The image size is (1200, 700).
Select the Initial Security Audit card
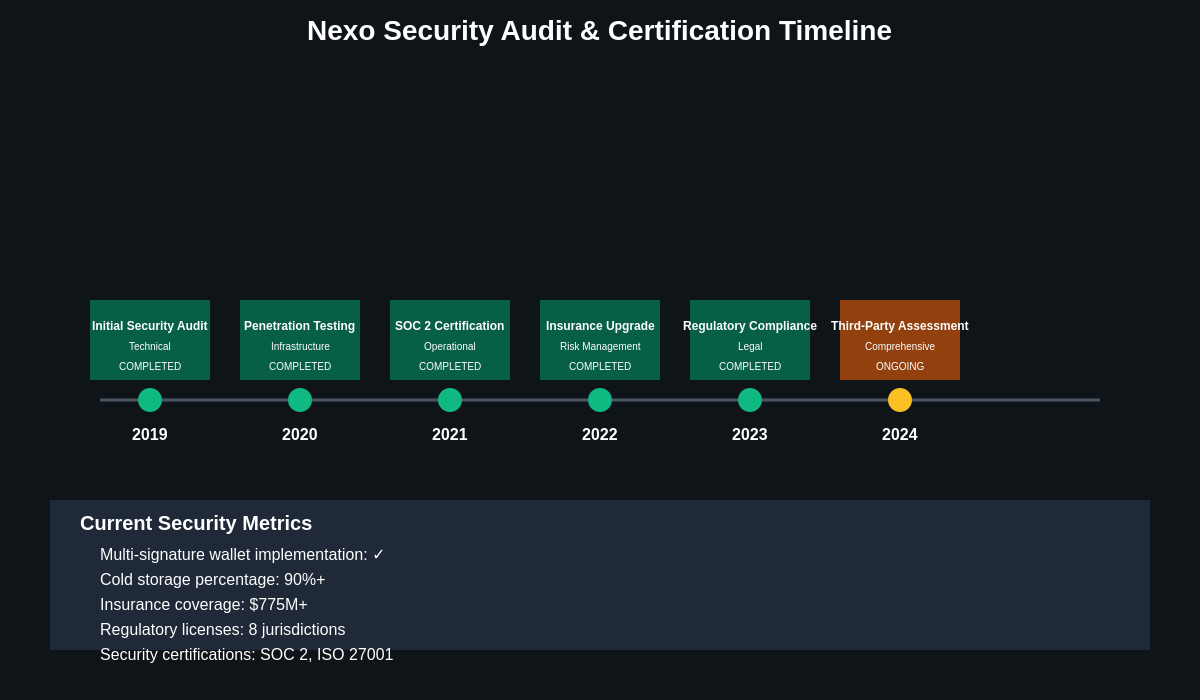tap(150, 340)
